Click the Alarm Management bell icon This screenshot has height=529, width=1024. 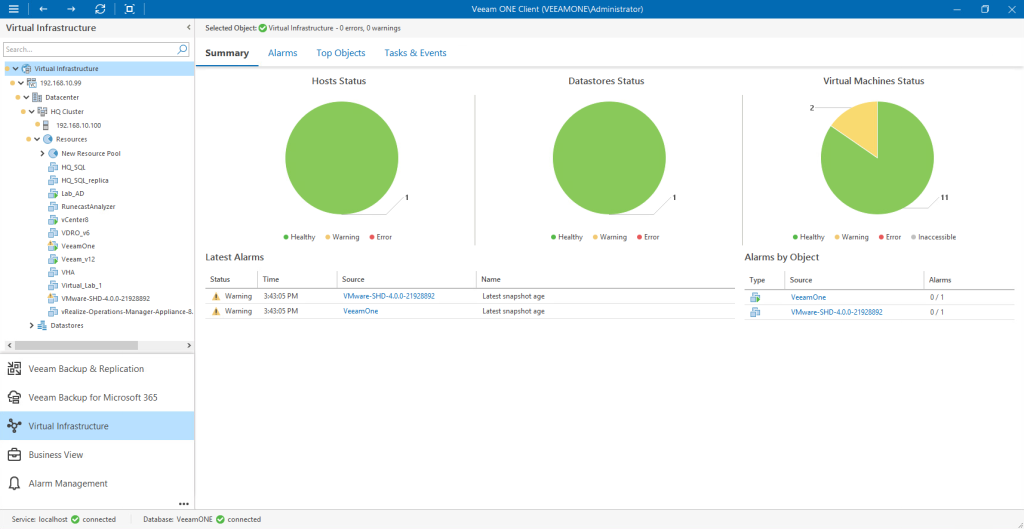click(14, 483)
